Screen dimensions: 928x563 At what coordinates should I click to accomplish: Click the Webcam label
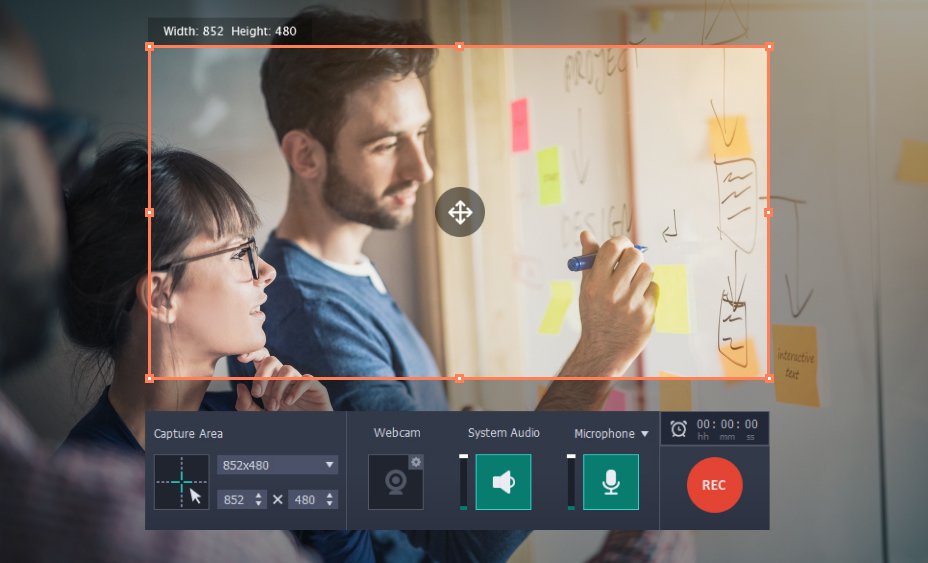(397, 433)
